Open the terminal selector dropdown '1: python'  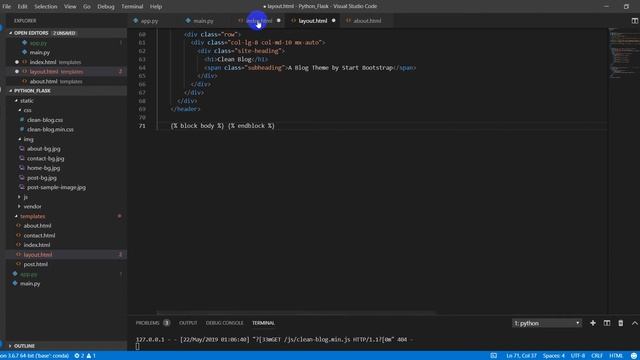547,323
